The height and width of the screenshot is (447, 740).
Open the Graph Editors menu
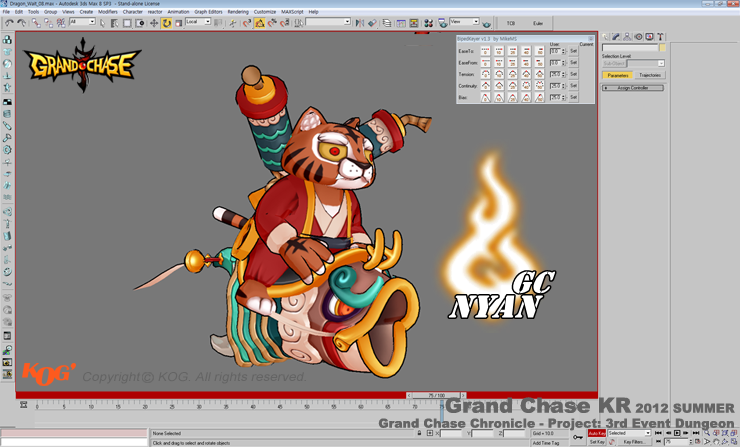[208, 12]
